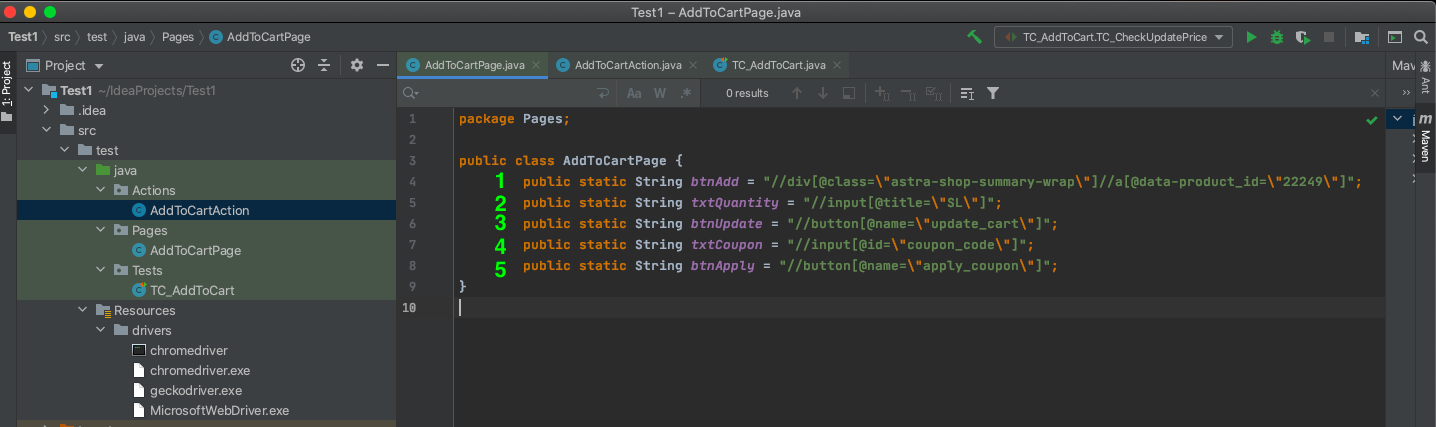This screenshot has height=427, width=1436.
Task: Collapse all nodes in the Project panel
Action: coord(324,65)
